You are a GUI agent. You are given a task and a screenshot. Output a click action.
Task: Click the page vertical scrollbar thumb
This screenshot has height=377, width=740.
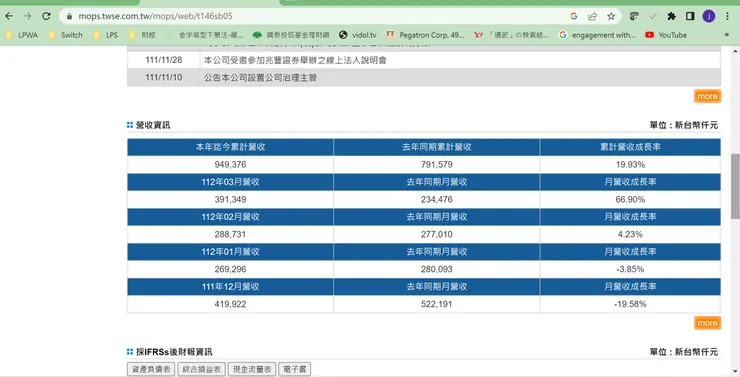[735, 186]
